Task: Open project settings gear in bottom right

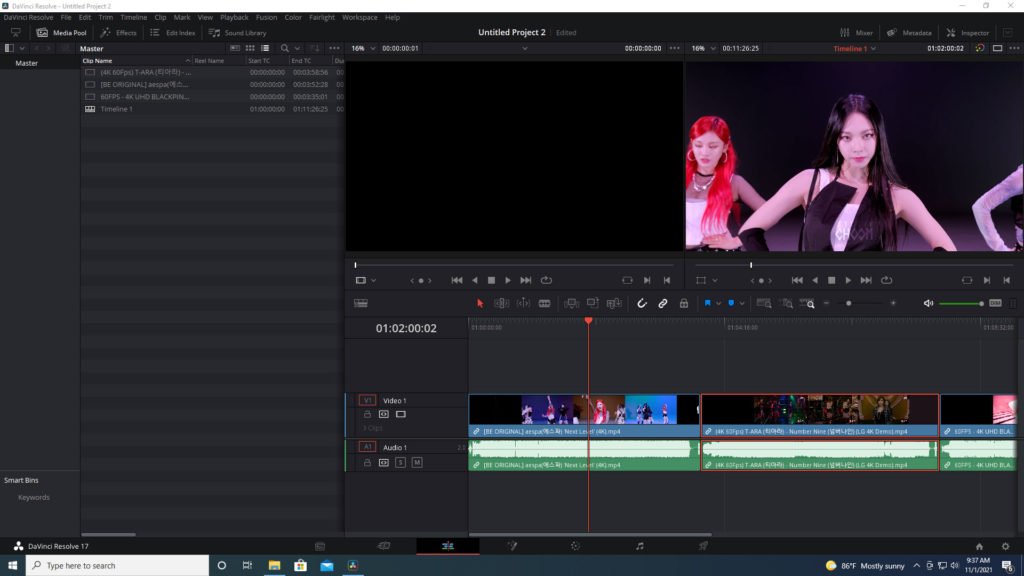Action: coord(1005,546)
